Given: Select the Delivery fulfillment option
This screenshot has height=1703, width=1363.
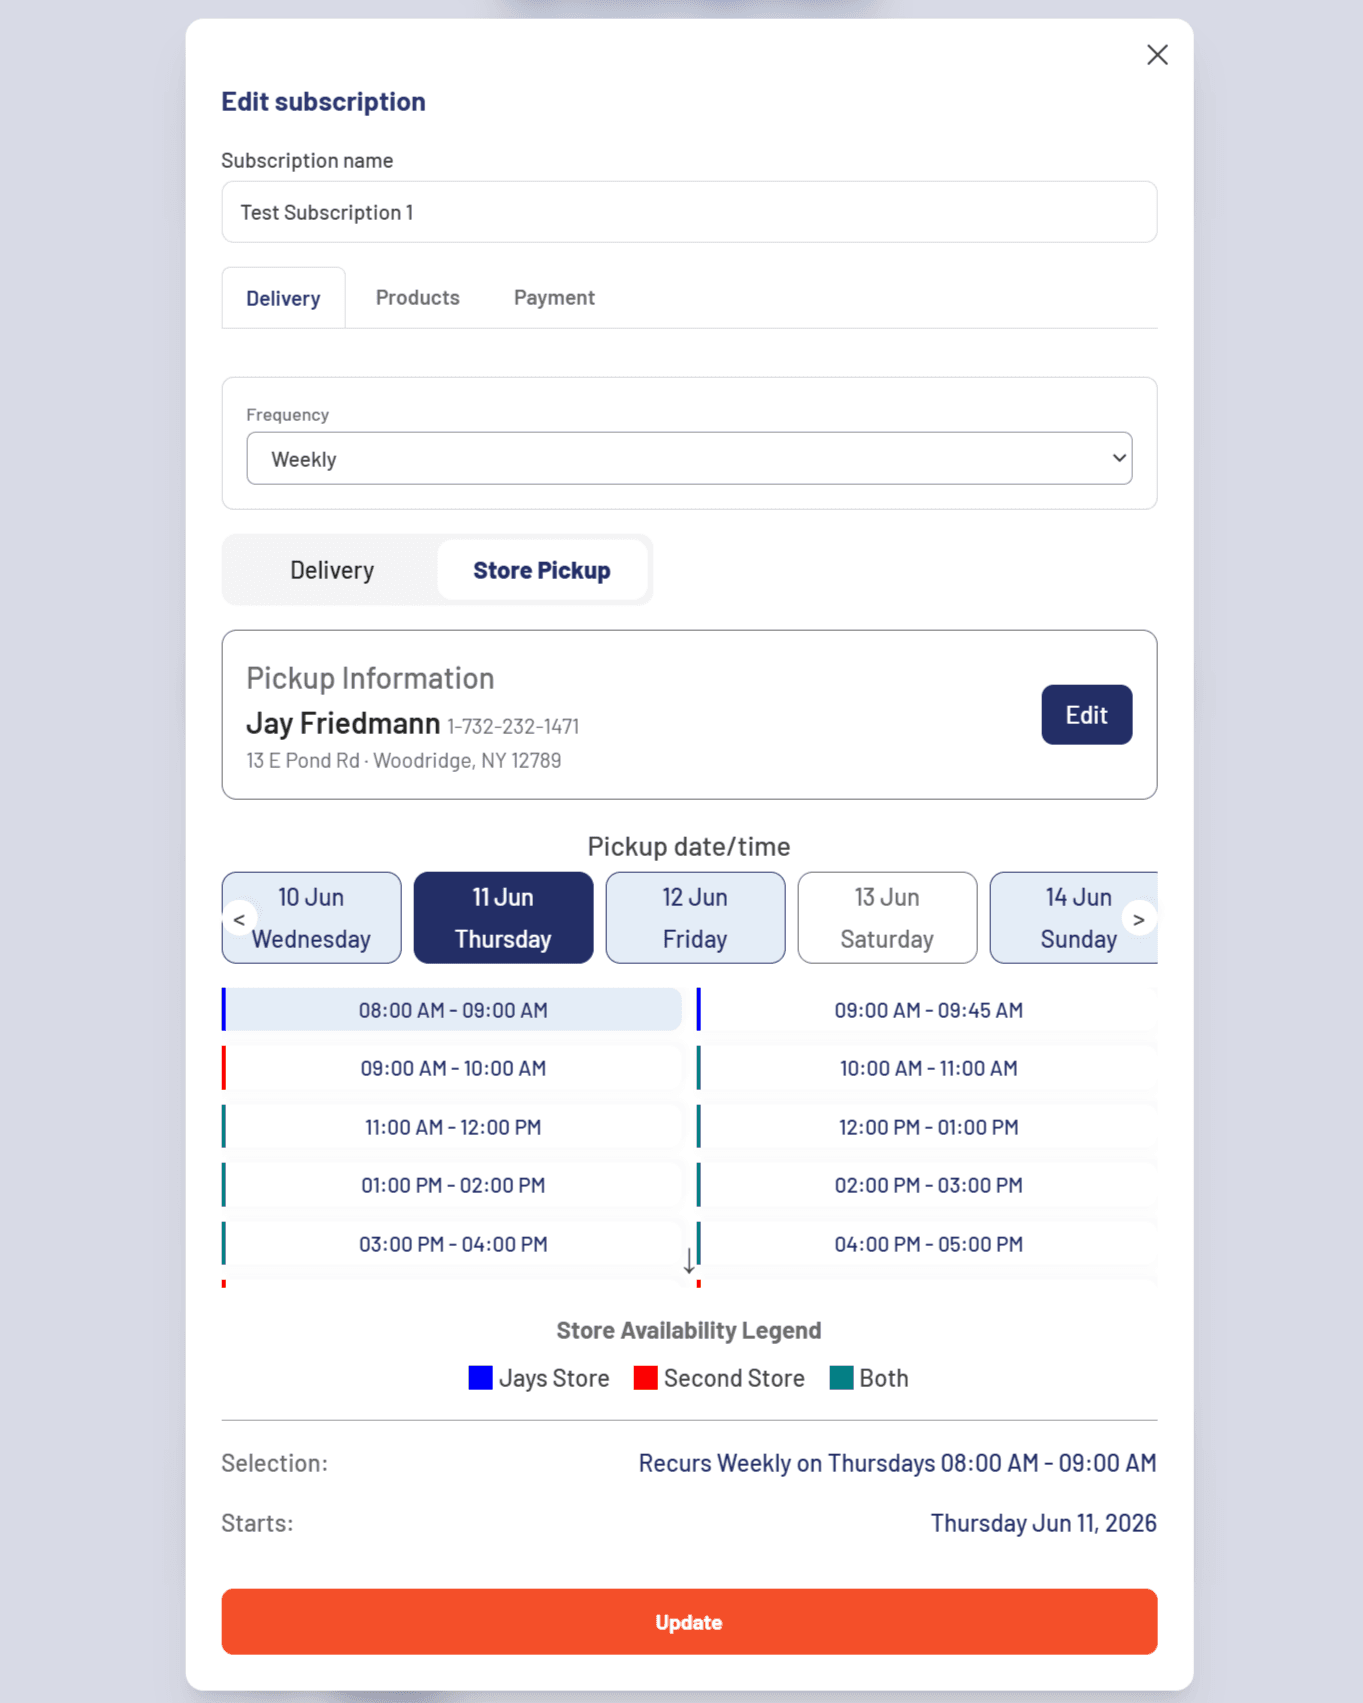Looking at the screenshot, I should [332, 570].
